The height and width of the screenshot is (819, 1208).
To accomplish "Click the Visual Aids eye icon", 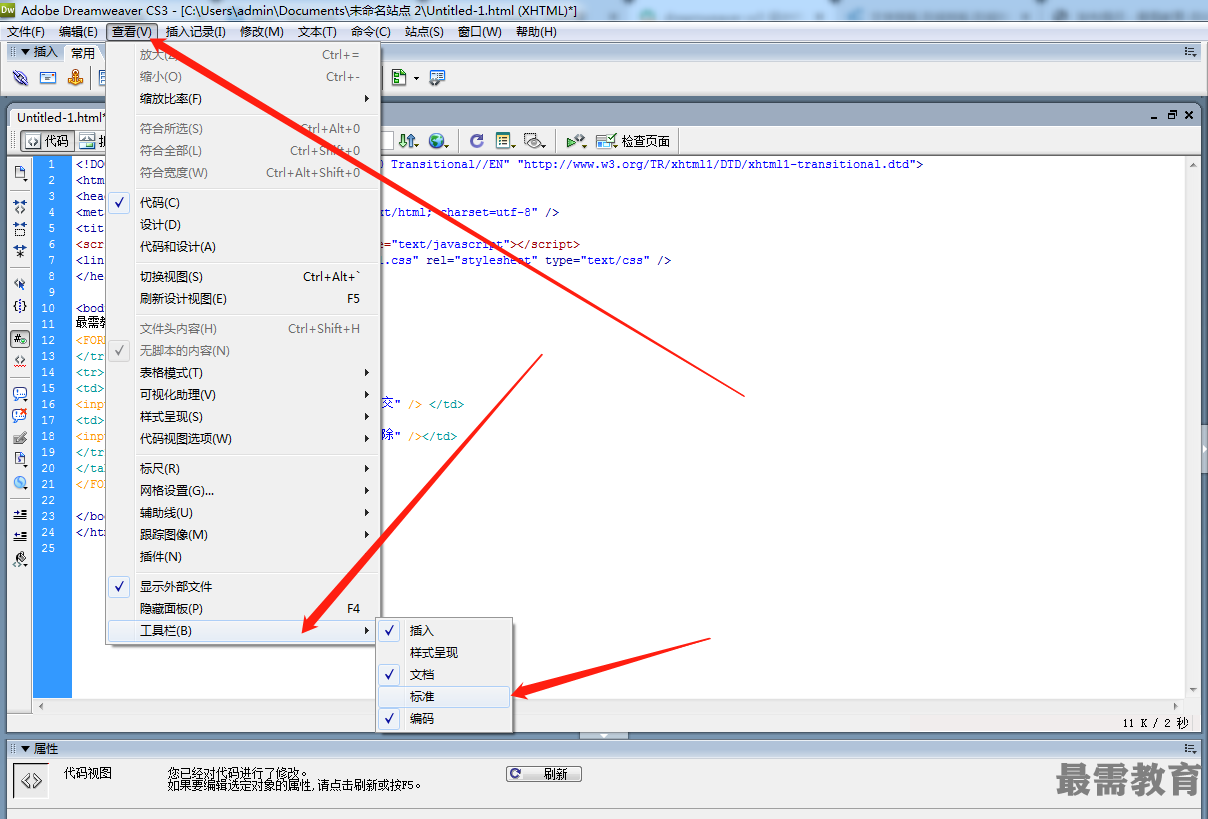I will [534, 141].
